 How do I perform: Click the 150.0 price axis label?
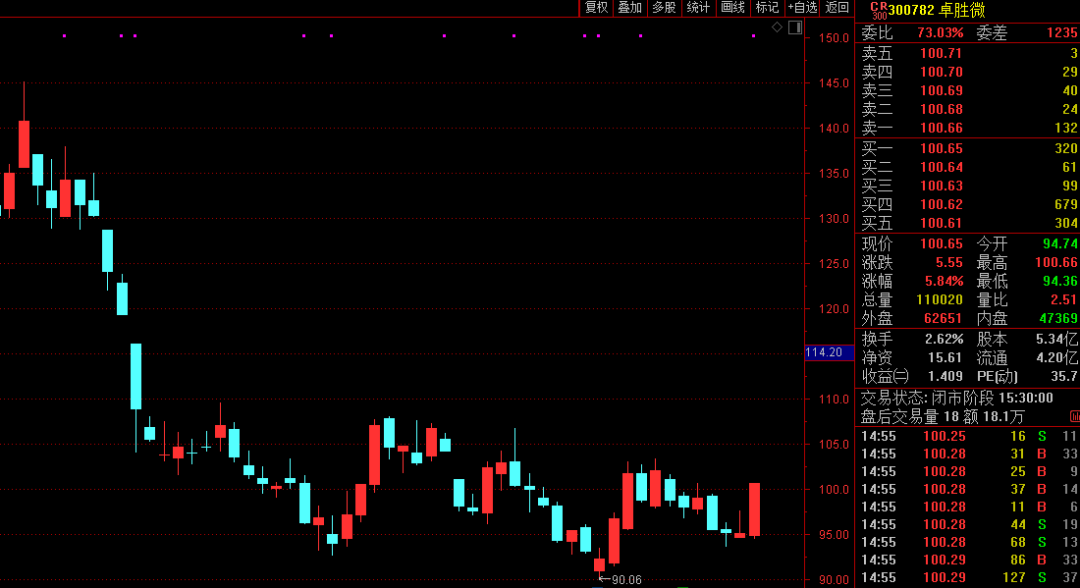[x=833, y=38]
